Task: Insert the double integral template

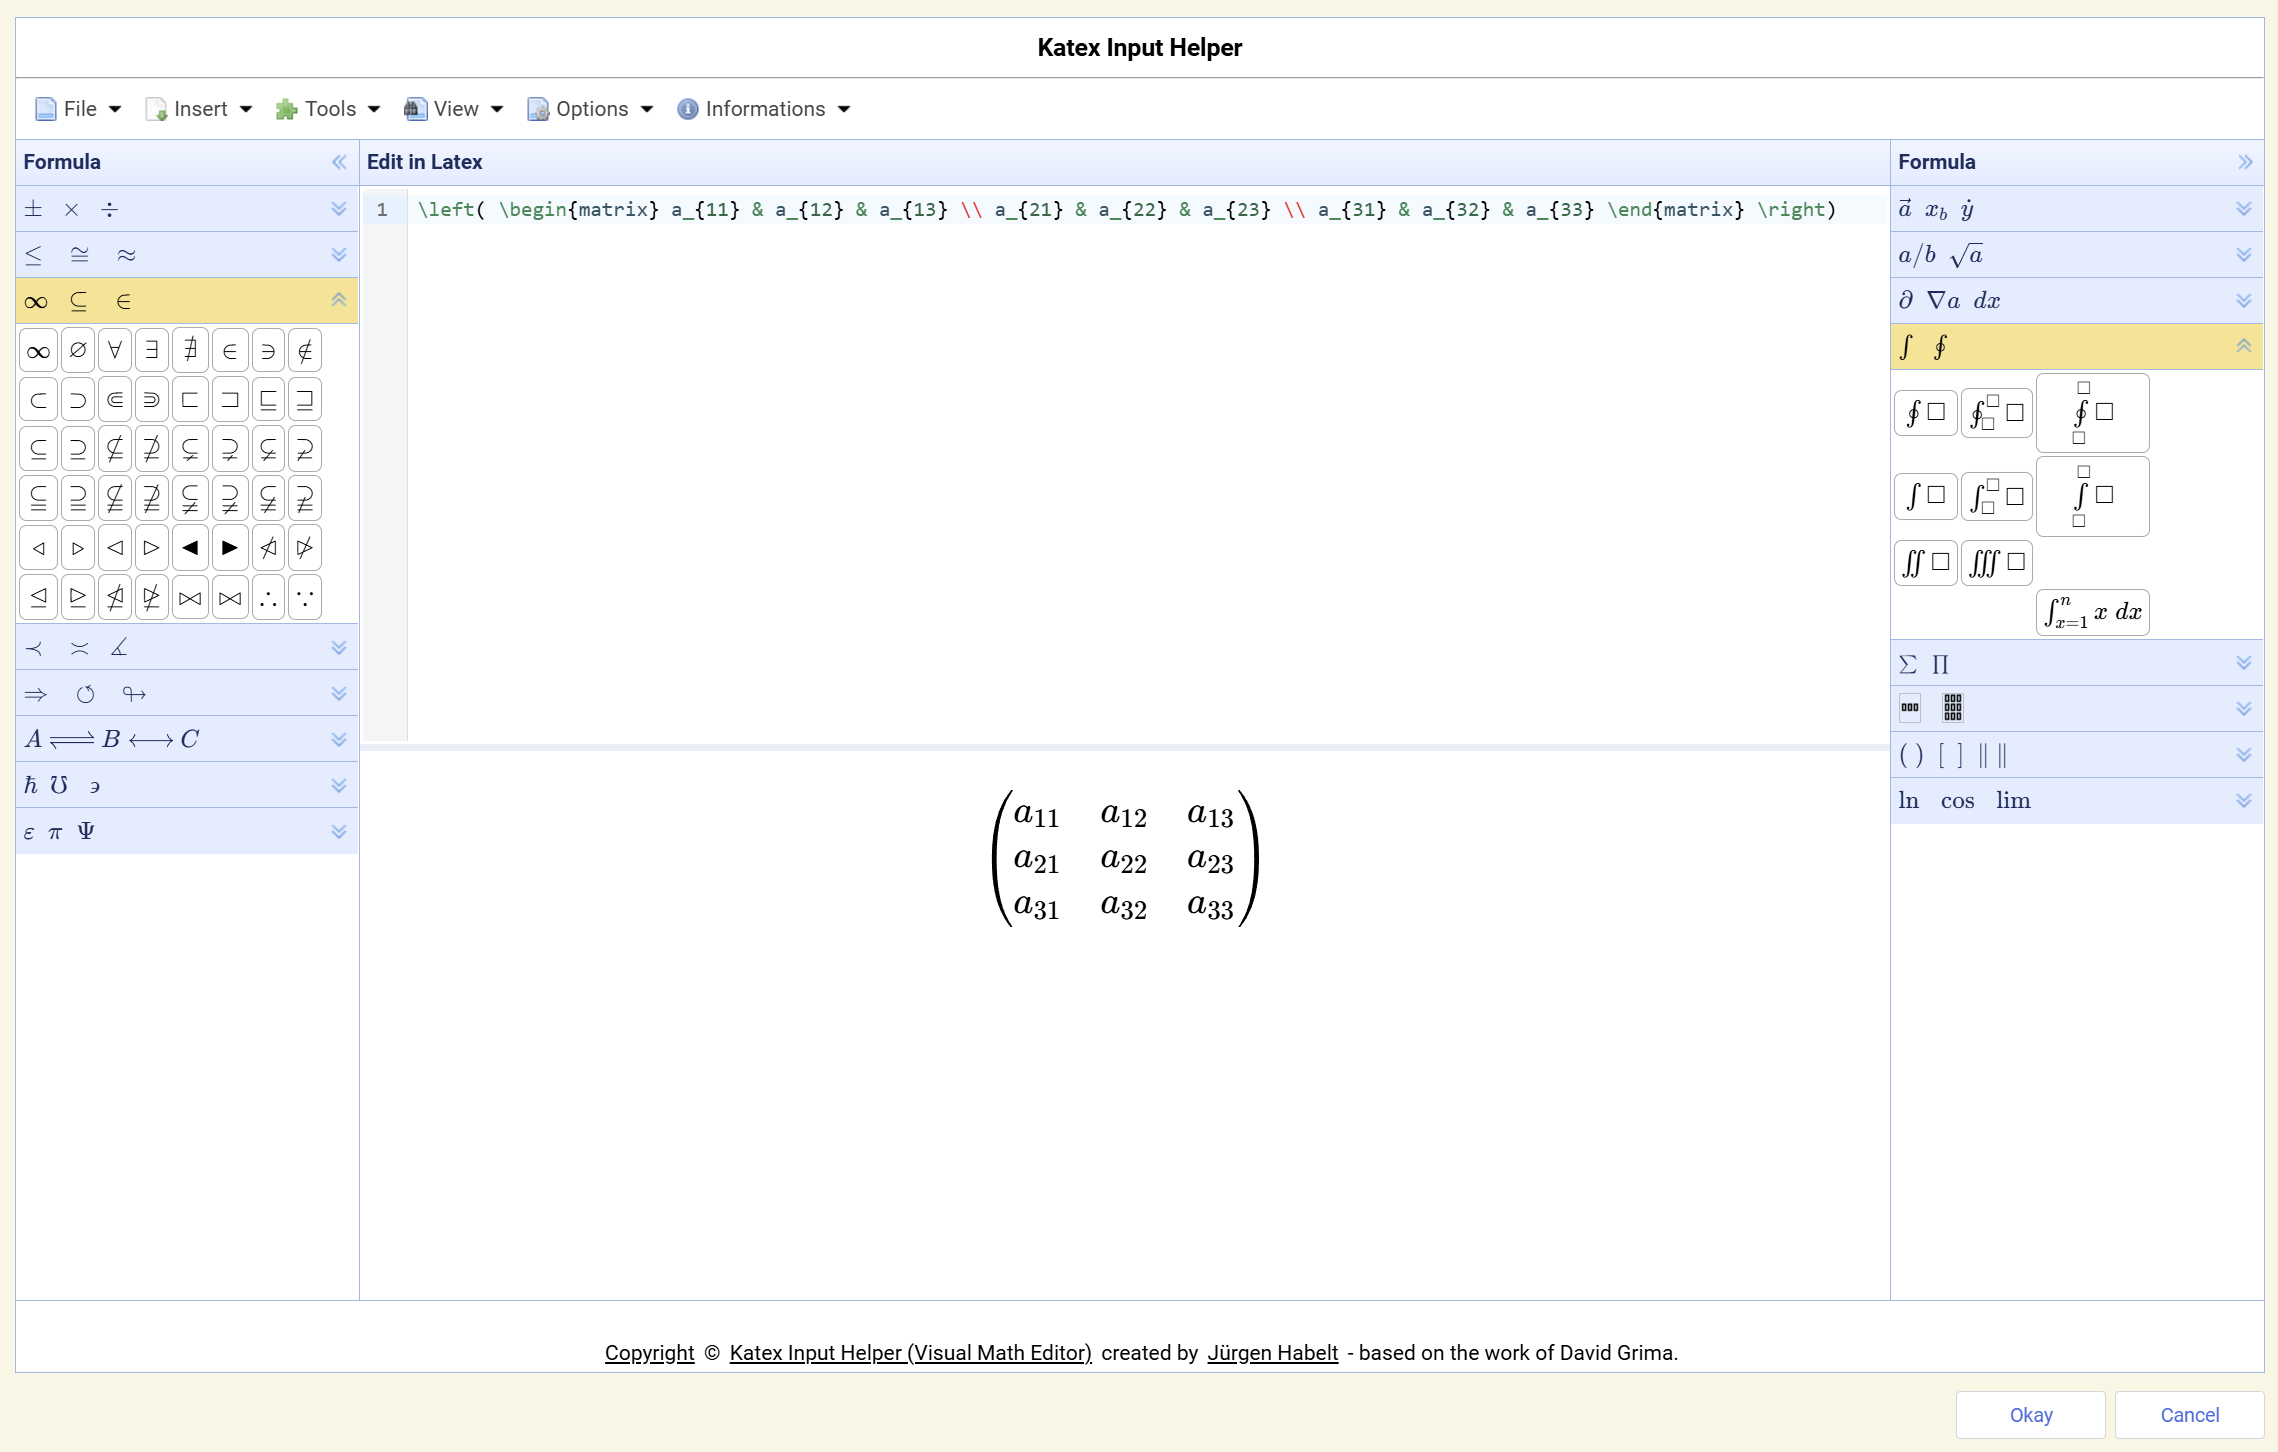Action: coord(1925,563)
